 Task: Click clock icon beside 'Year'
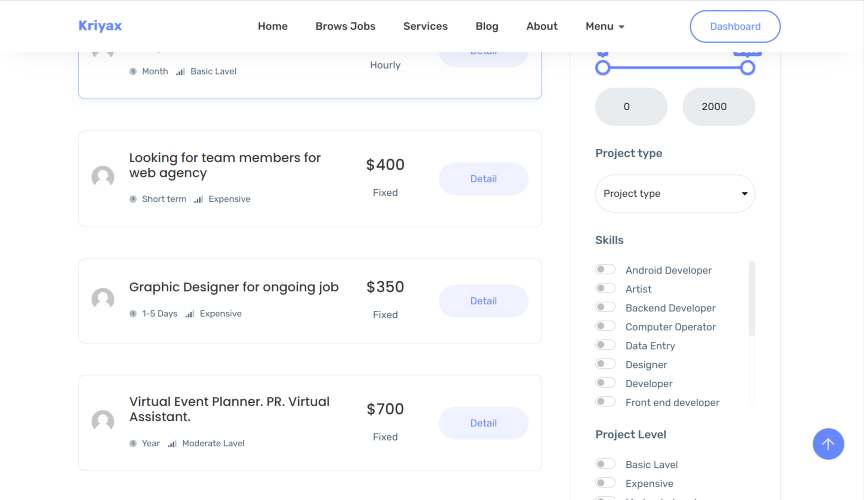[x=133, y=443]
